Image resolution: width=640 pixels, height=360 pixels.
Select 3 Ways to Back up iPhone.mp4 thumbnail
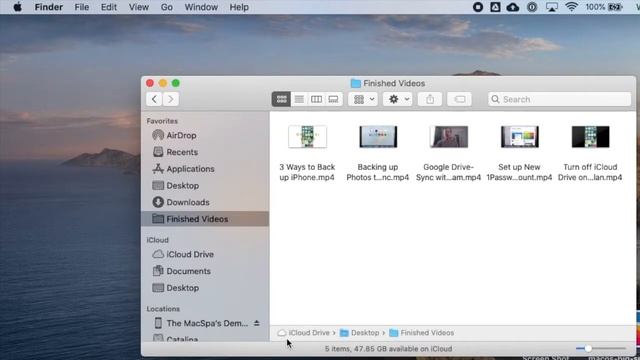pyautogui.click(x=307, y=136)
